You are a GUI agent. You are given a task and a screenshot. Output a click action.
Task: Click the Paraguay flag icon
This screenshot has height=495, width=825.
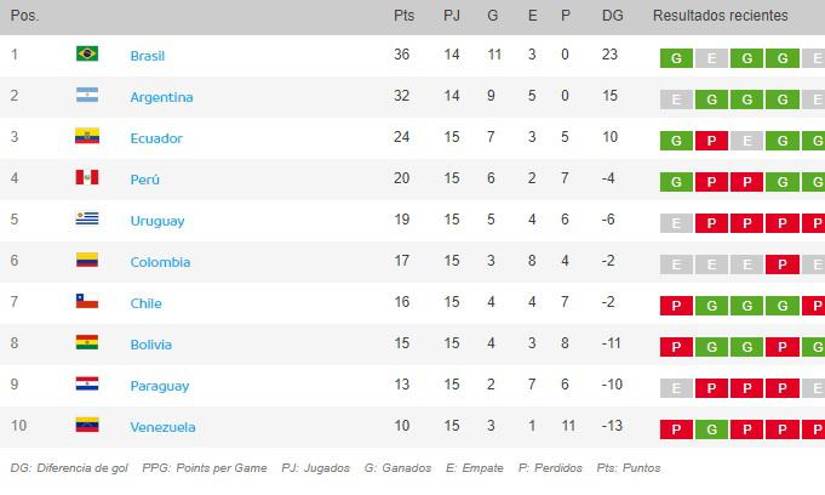(x=87, y=384)
